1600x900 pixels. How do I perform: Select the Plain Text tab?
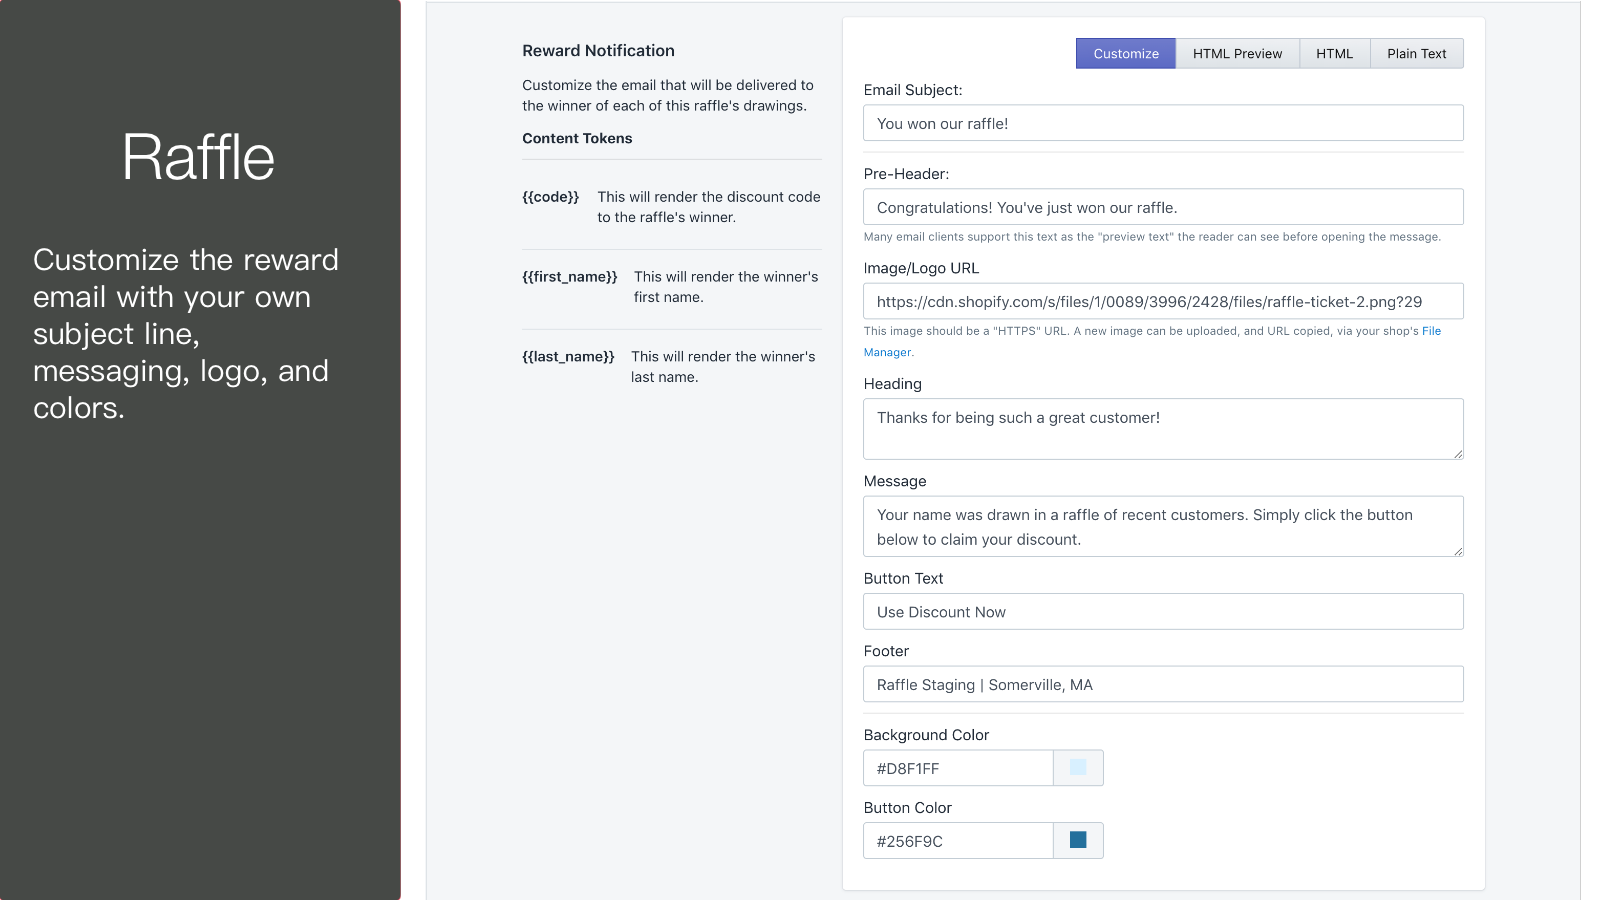click(x=1416, y=53)
